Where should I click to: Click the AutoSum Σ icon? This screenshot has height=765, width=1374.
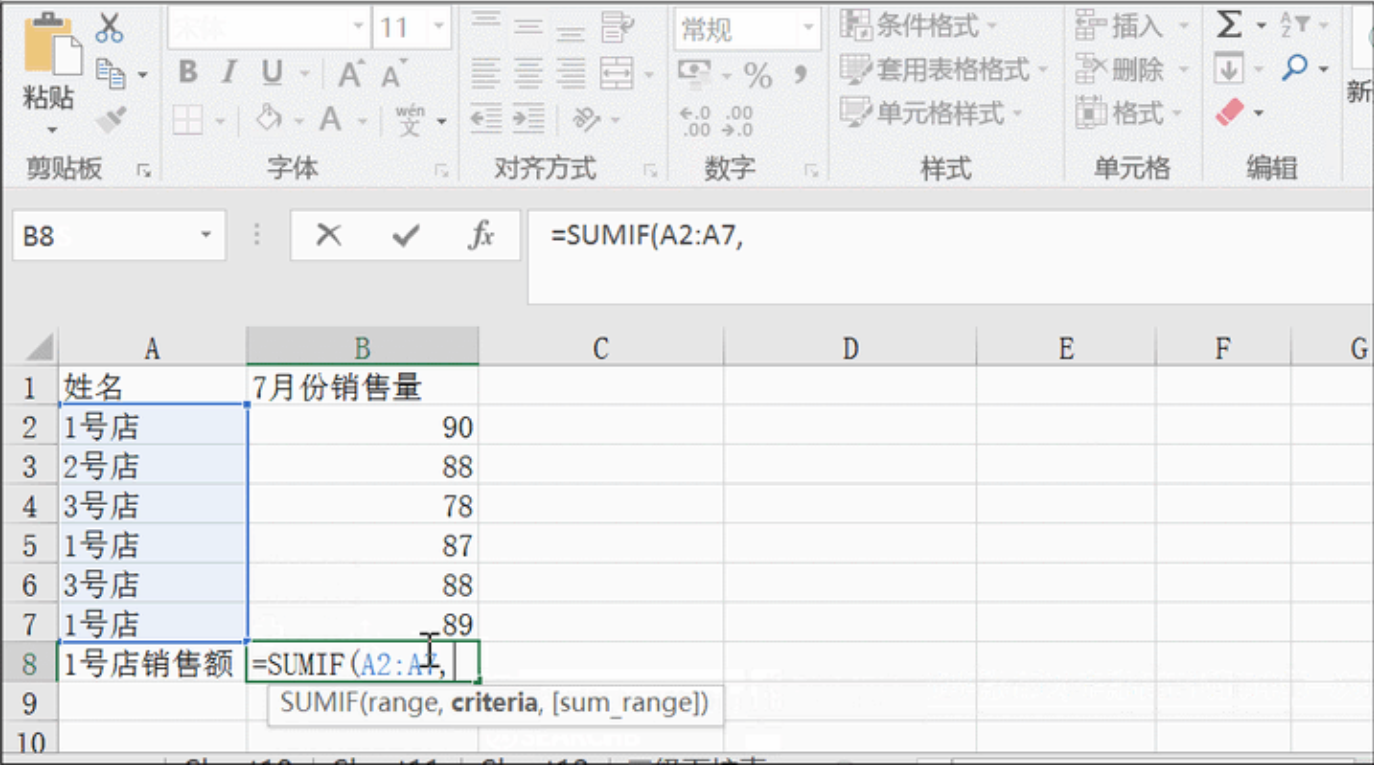pyautogui.click(x=1229, y=23)
